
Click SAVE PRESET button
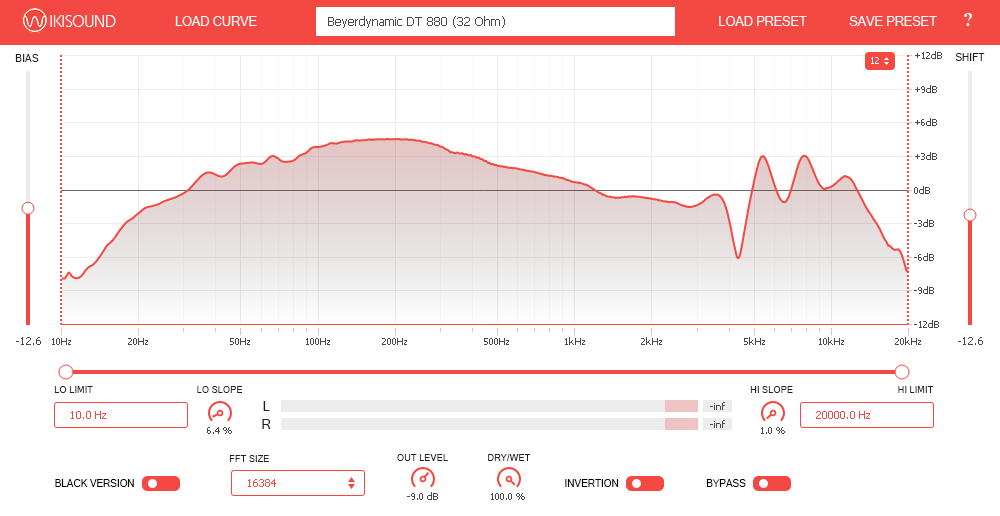893,21
